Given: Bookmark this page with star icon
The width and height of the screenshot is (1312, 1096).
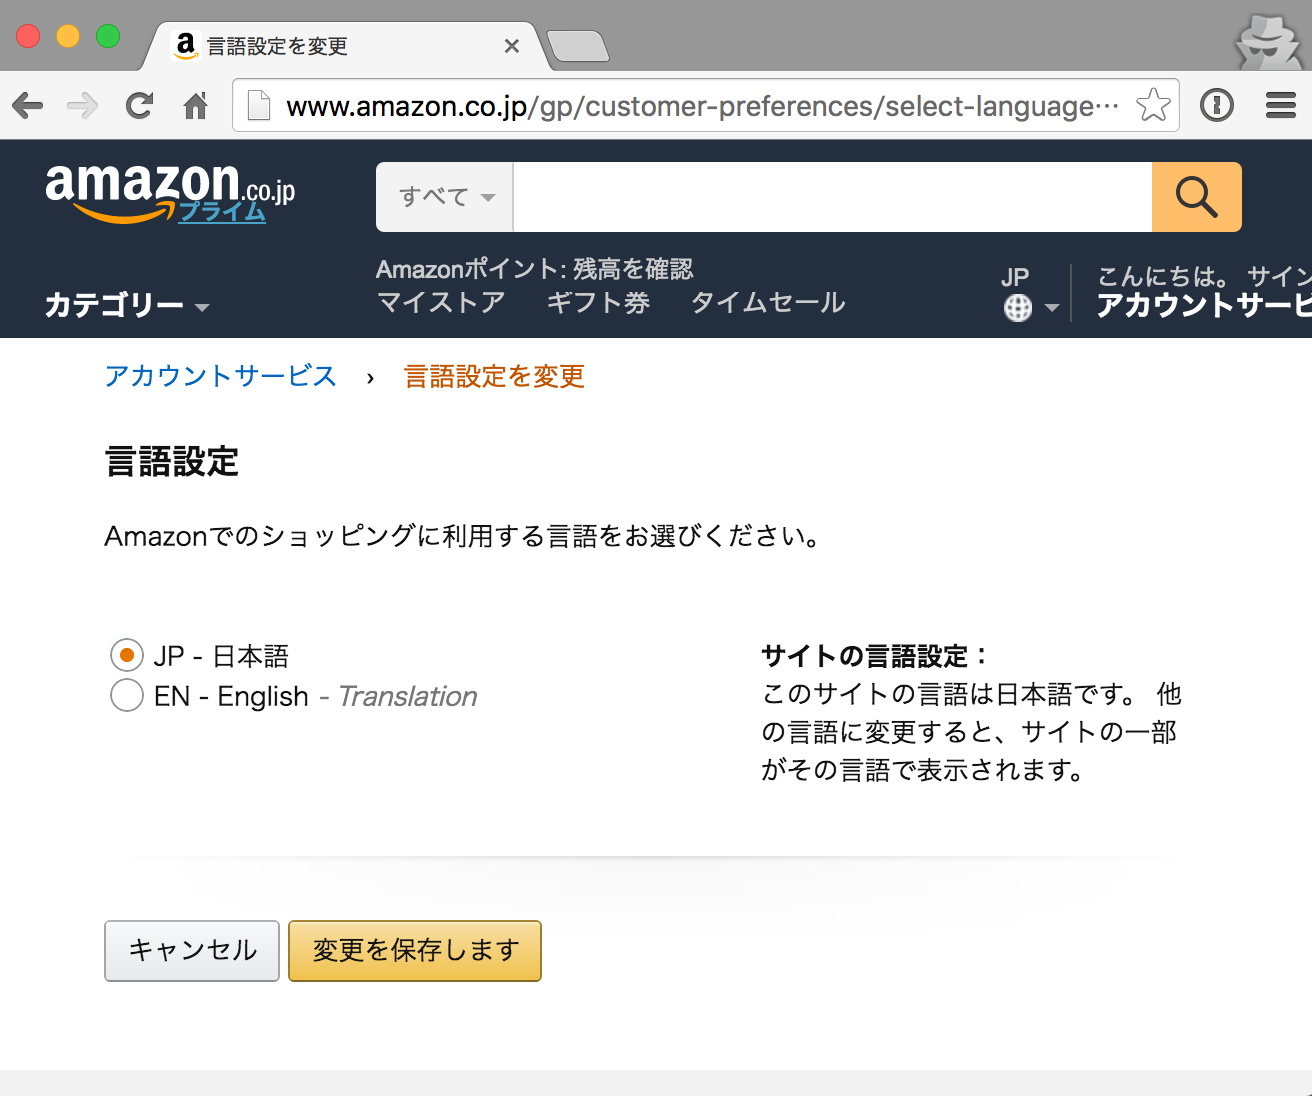Looking at the screenshot, I should click(x=1153, y=105).
